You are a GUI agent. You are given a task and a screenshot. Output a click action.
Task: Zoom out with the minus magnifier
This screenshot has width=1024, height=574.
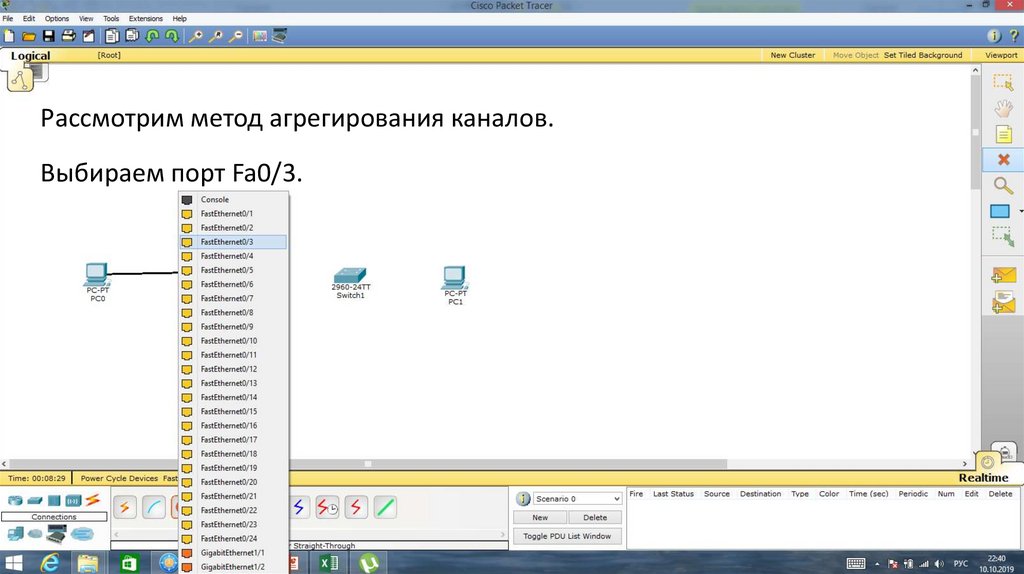pyautogui.click(x=236, y=37)
